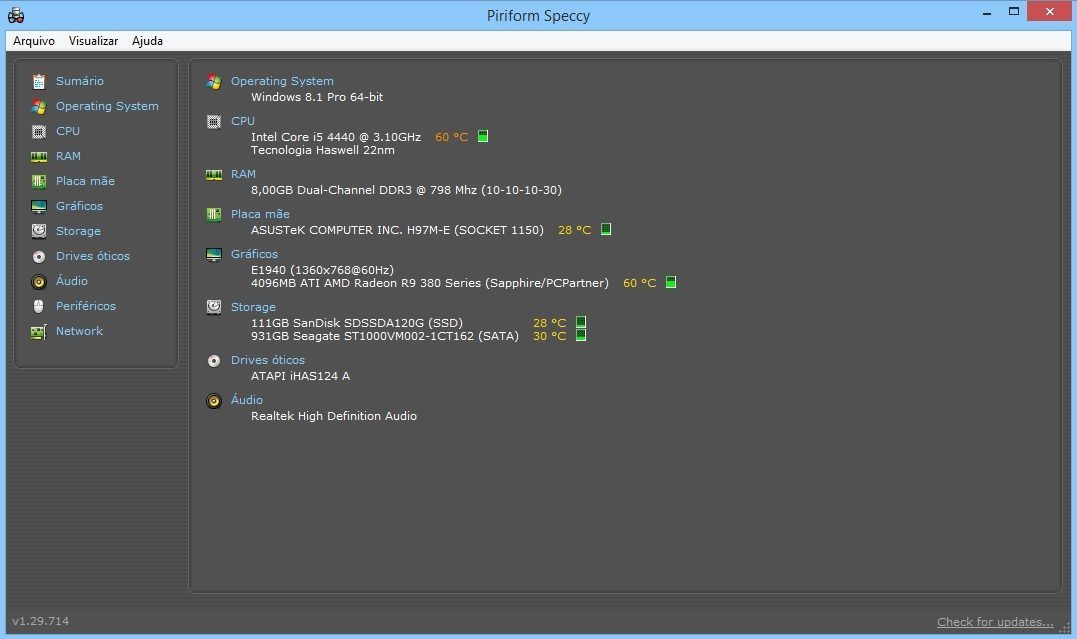
Task: Close the Speccy window
Action: pyautogui.click(x=1050, y=11)
